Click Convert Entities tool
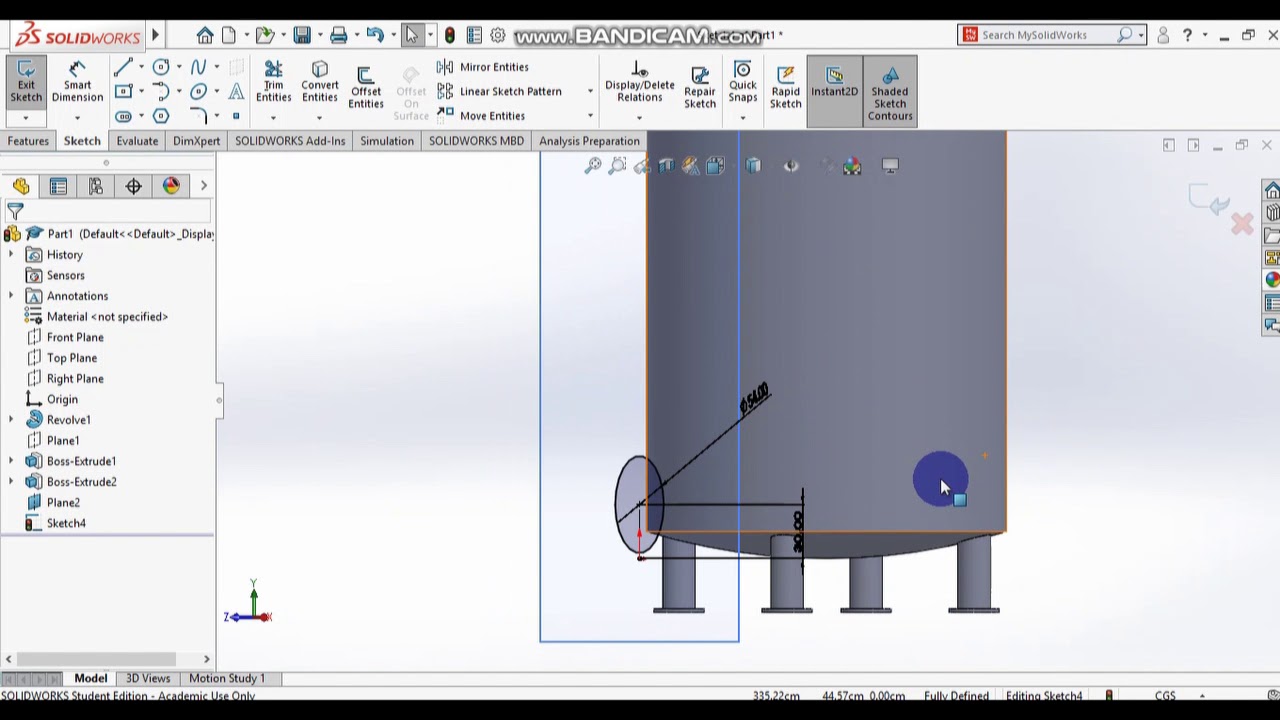1280x720 pixels. [320, 81]
